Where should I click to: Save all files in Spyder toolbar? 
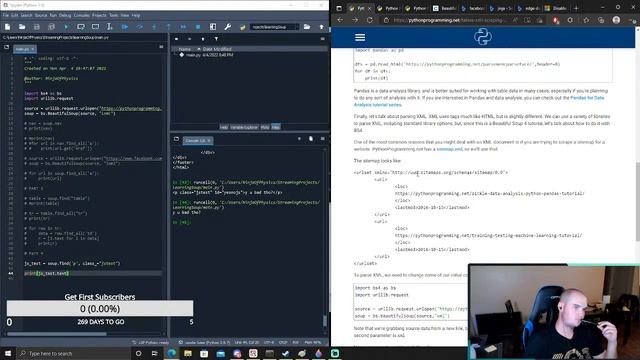[51, 27]
